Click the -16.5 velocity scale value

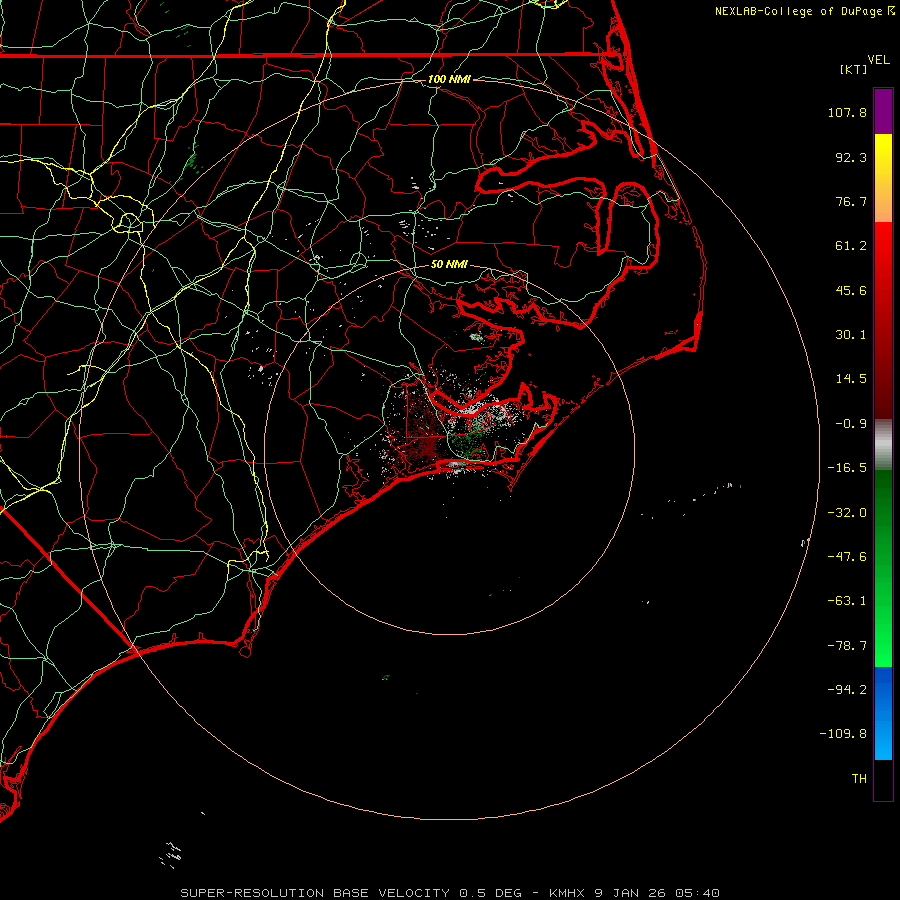(x=847, y=468)
